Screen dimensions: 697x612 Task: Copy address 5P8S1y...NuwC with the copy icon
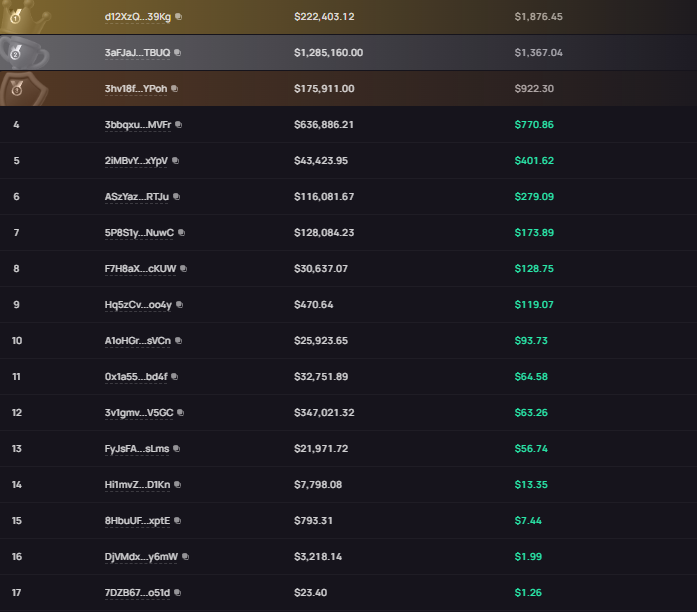click(x=181, y=232)
